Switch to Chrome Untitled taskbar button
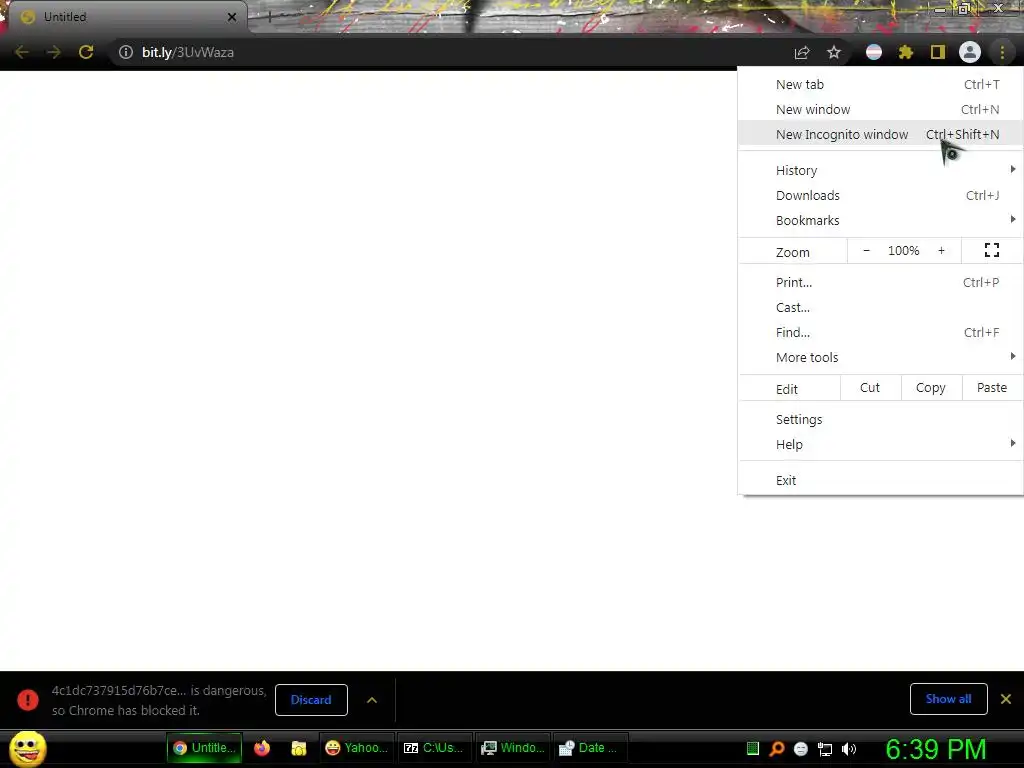Image resolution: width=1024 pixels, height=768 pixels. pos(204,748)
